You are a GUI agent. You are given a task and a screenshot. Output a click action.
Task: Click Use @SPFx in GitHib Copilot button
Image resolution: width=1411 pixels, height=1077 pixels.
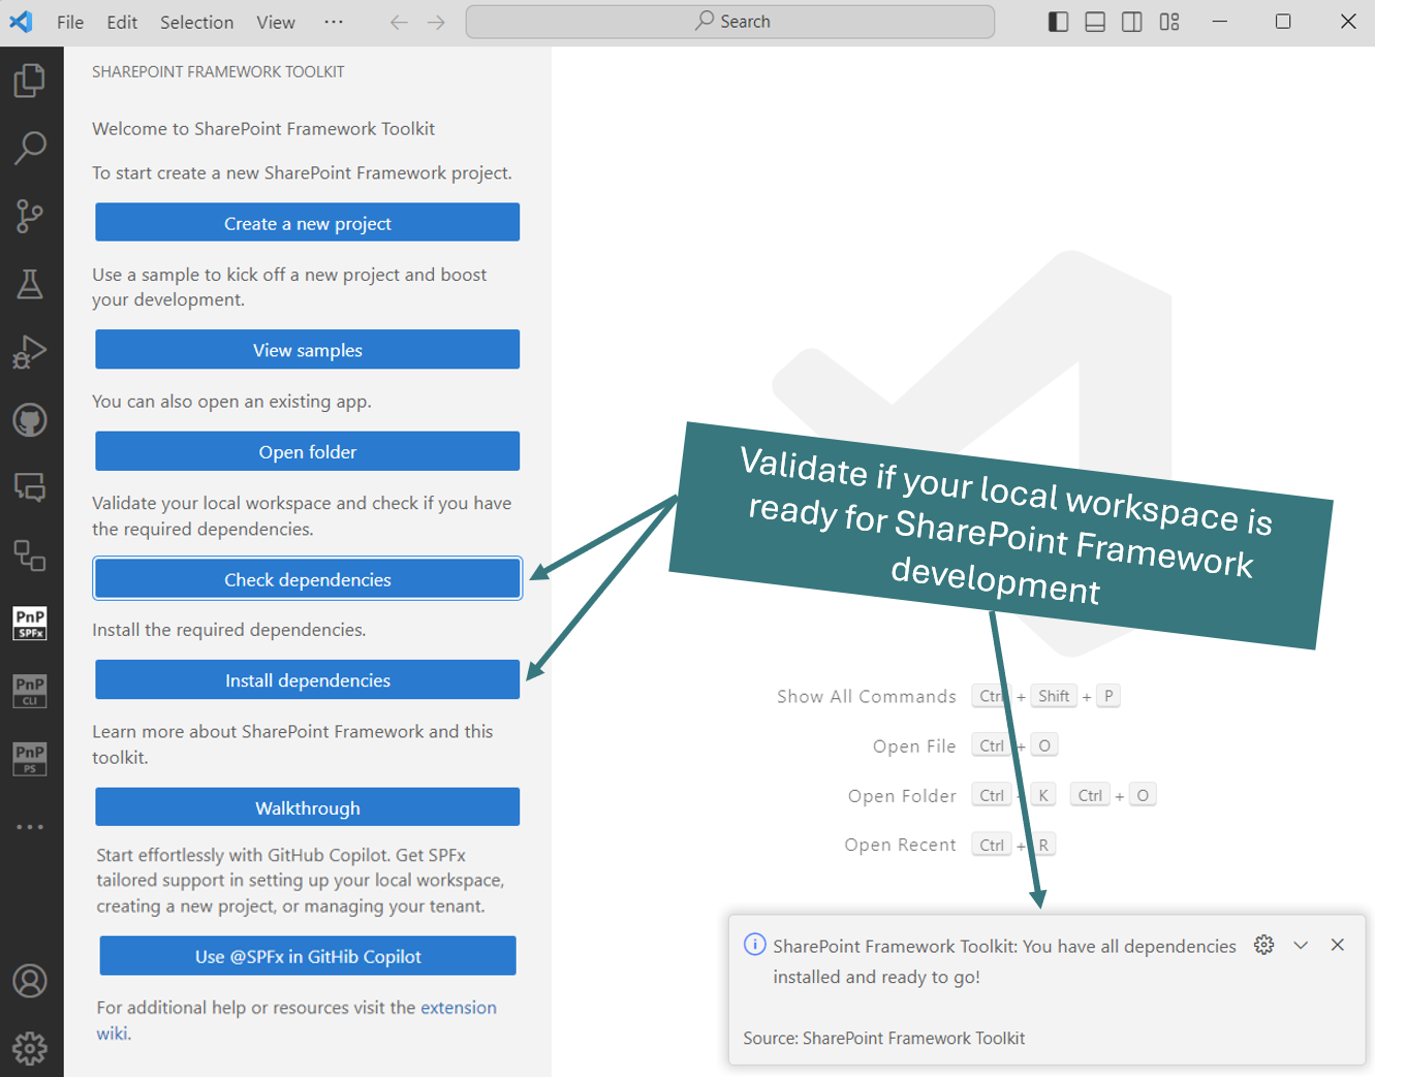point(307,956)
